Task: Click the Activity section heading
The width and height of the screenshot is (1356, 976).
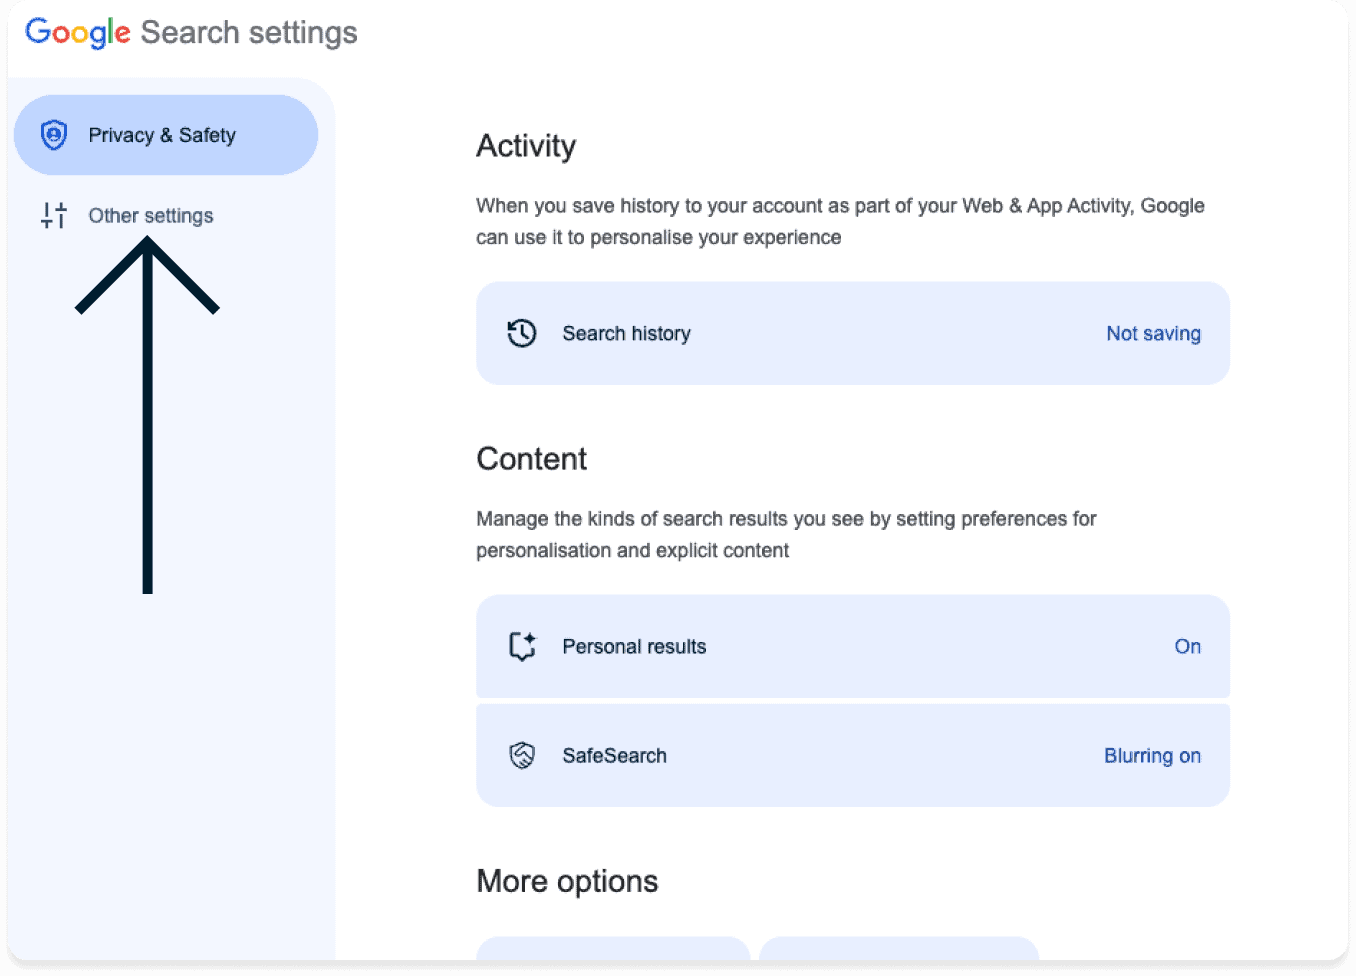Action: pyautogui.click(x=526, y=146)
